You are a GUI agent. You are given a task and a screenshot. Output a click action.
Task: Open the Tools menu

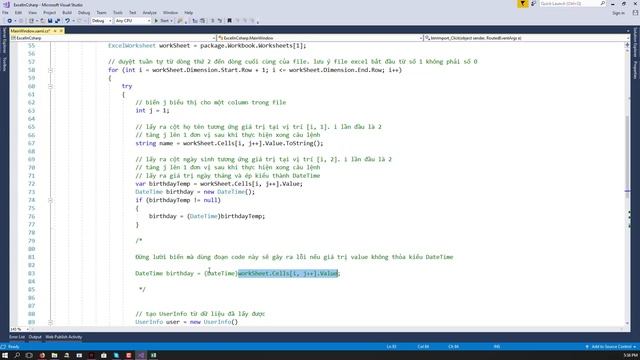[x=118, y=13]
